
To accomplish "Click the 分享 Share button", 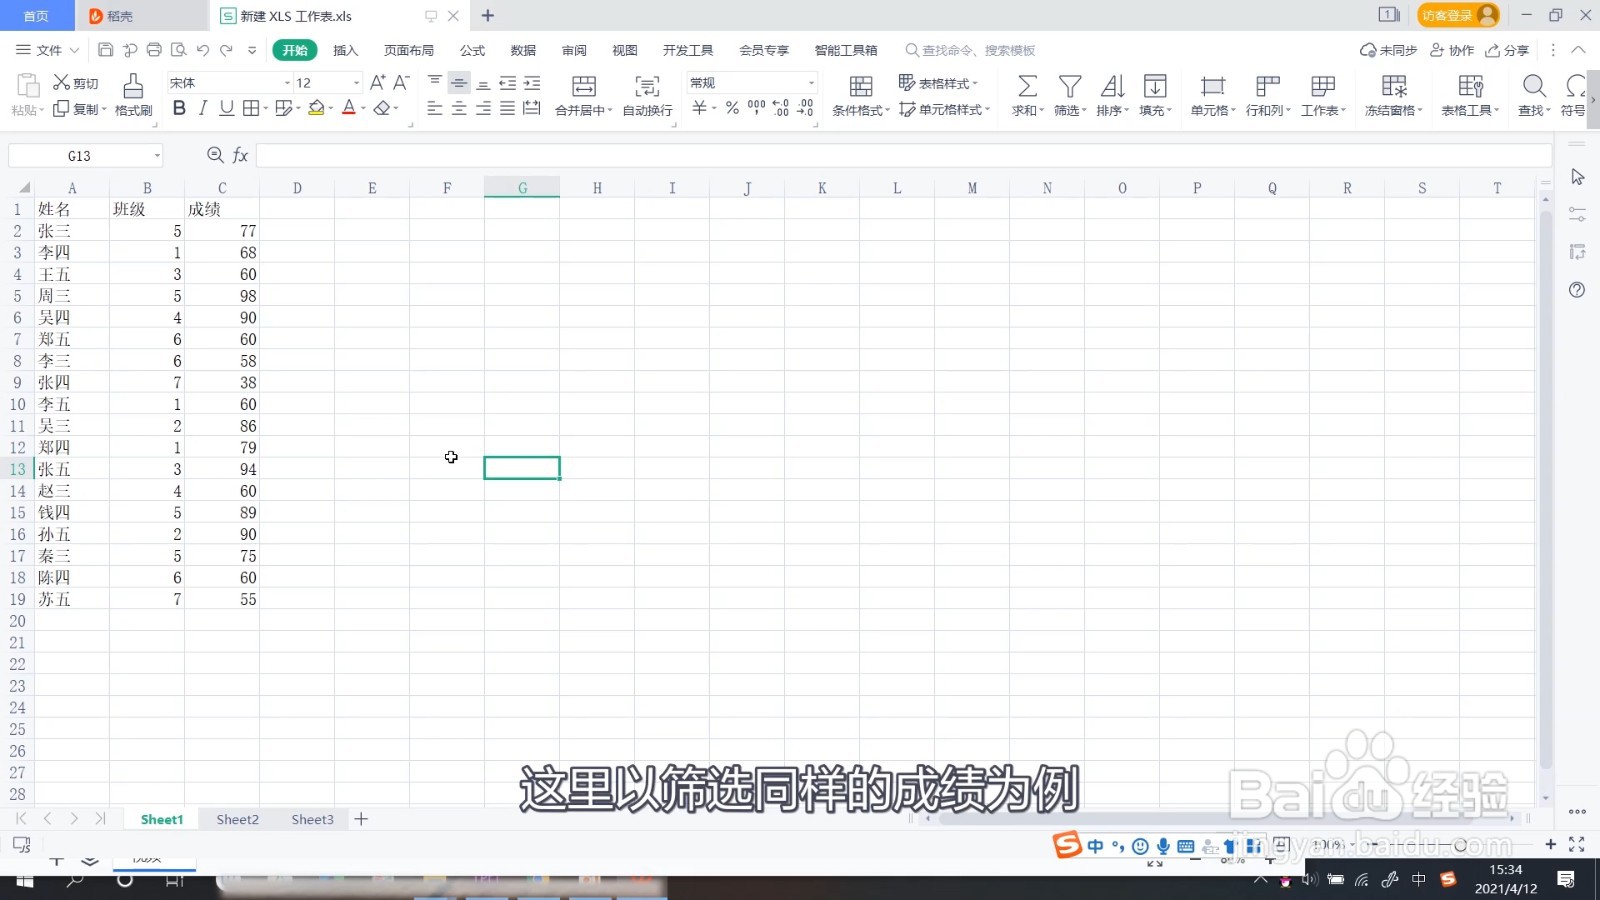I will (1508, 50).
